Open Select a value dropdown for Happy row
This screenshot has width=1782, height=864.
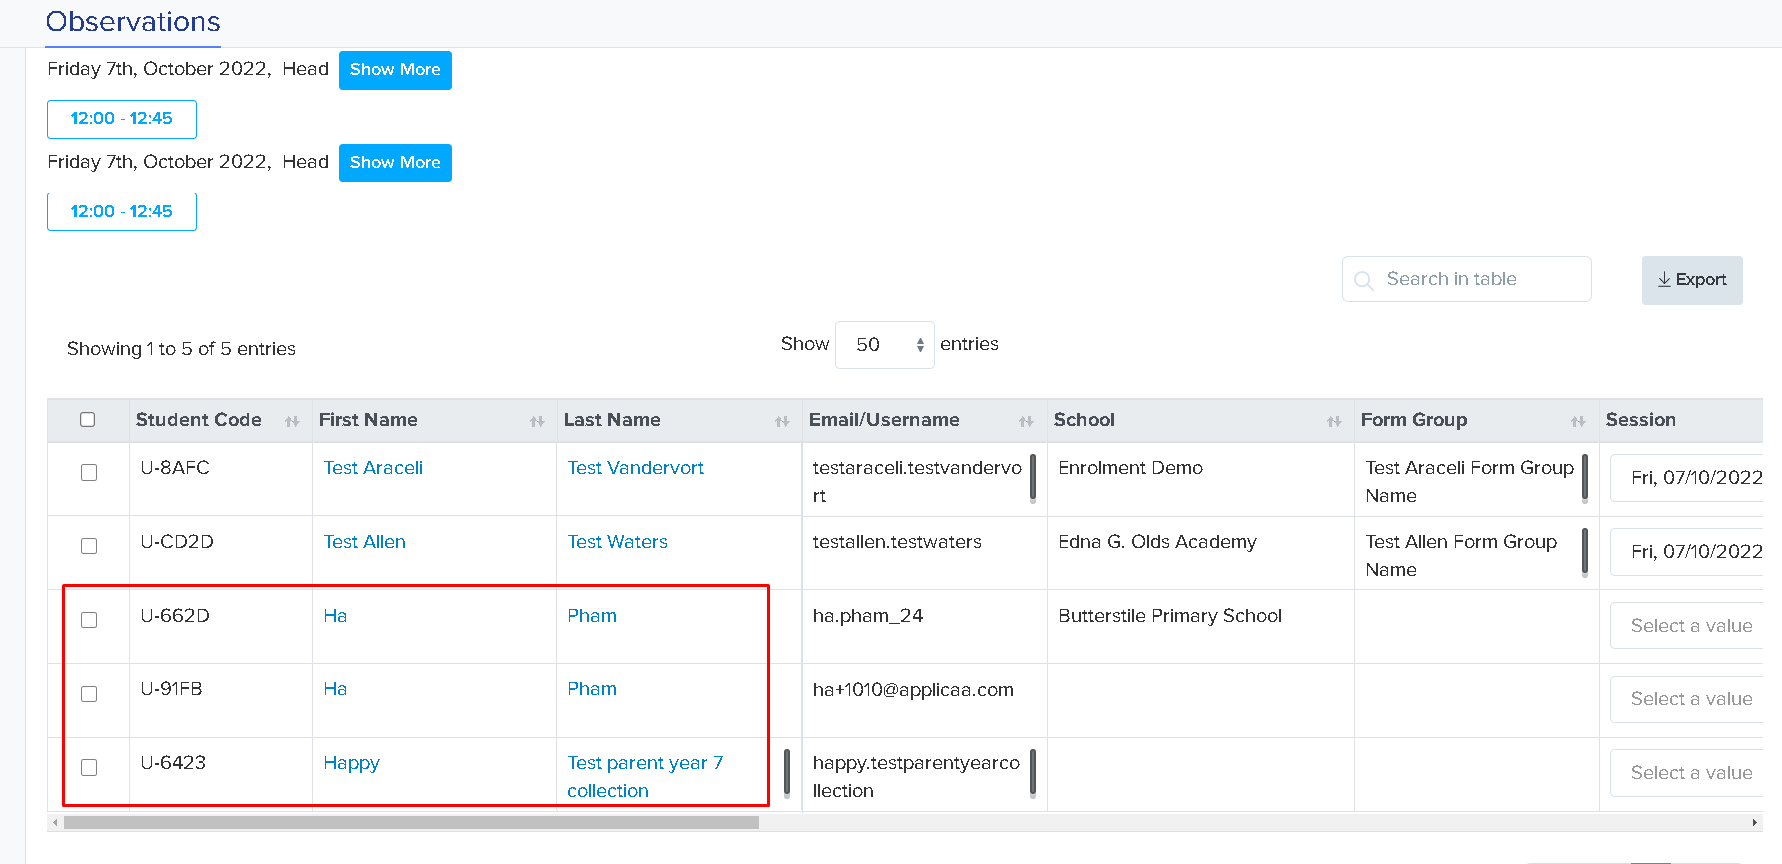coord(1687,773)
